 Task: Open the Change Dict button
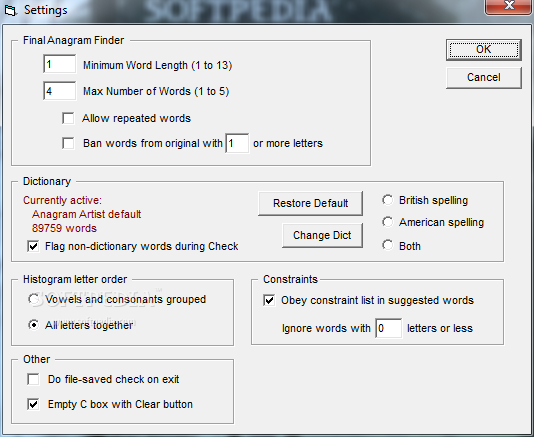click(x=322, y=235)
